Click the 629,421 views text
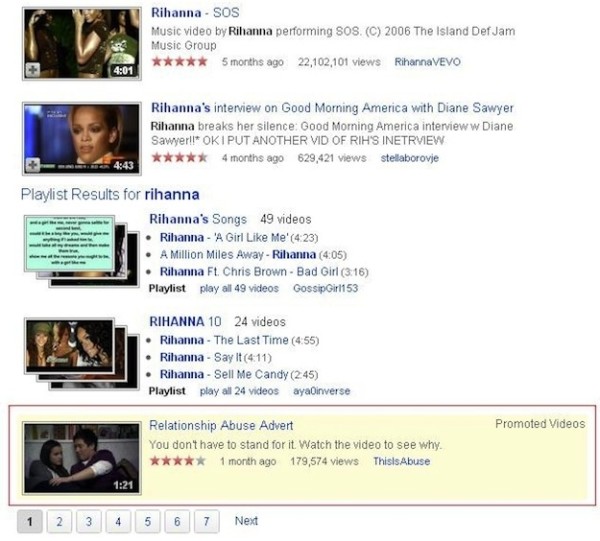Viewport: 600px width, 541px height. tap(332, 158)
